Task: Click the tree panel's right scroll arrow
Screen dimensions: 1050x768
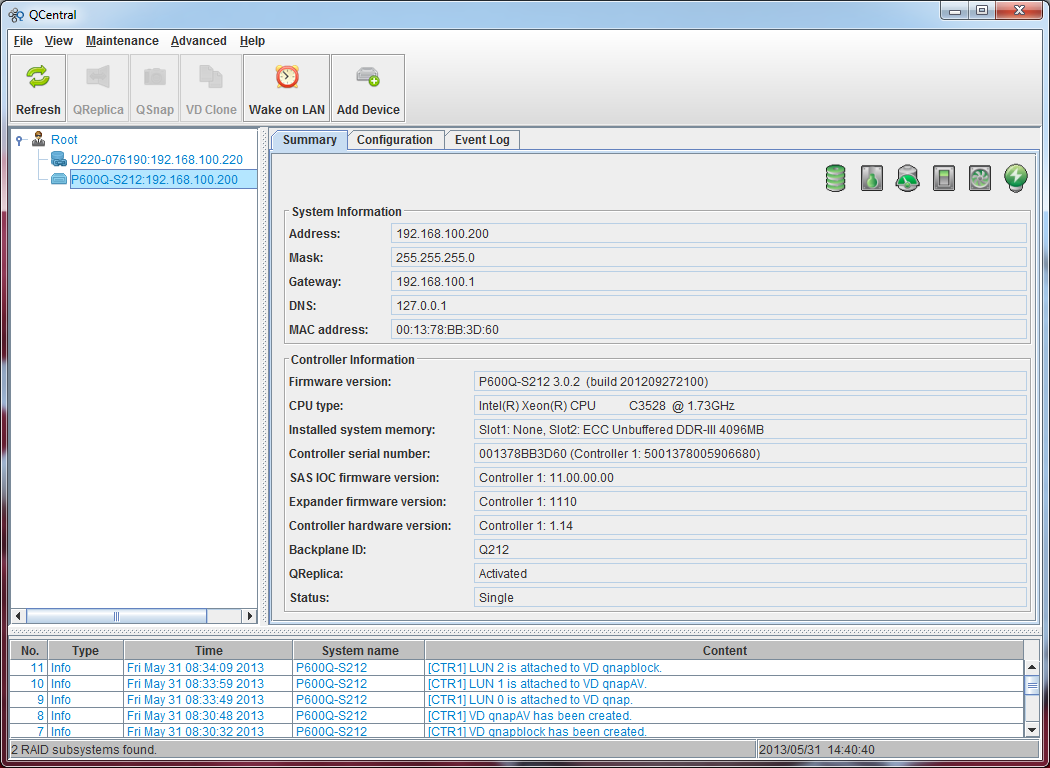Action: click(250, 616)
